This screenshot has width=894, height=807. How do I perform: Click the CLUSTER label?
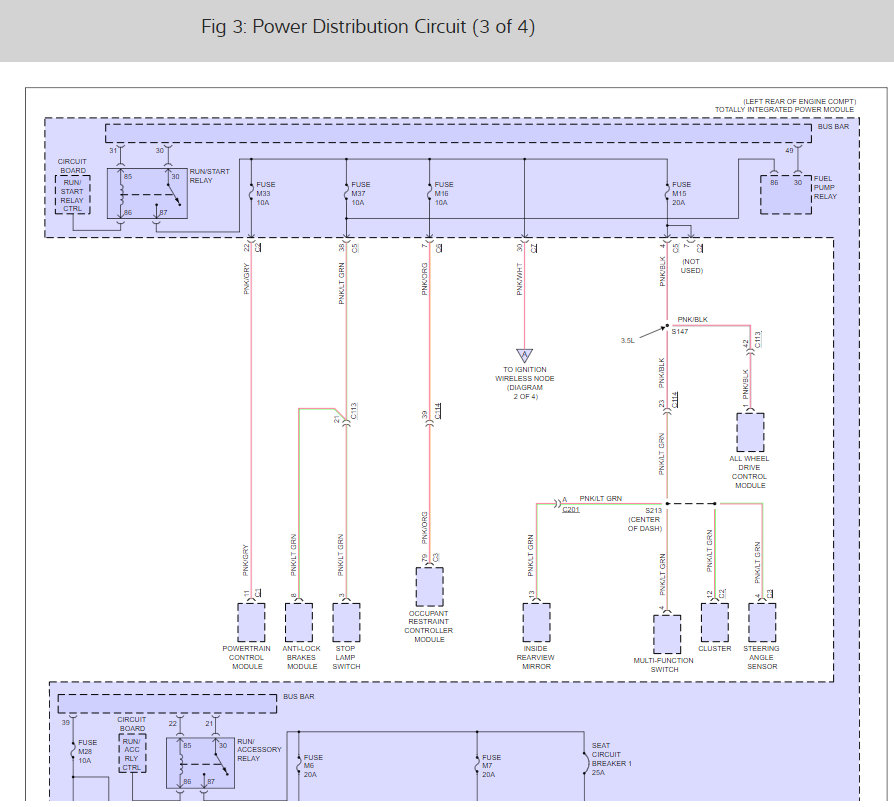coord(714,648)
